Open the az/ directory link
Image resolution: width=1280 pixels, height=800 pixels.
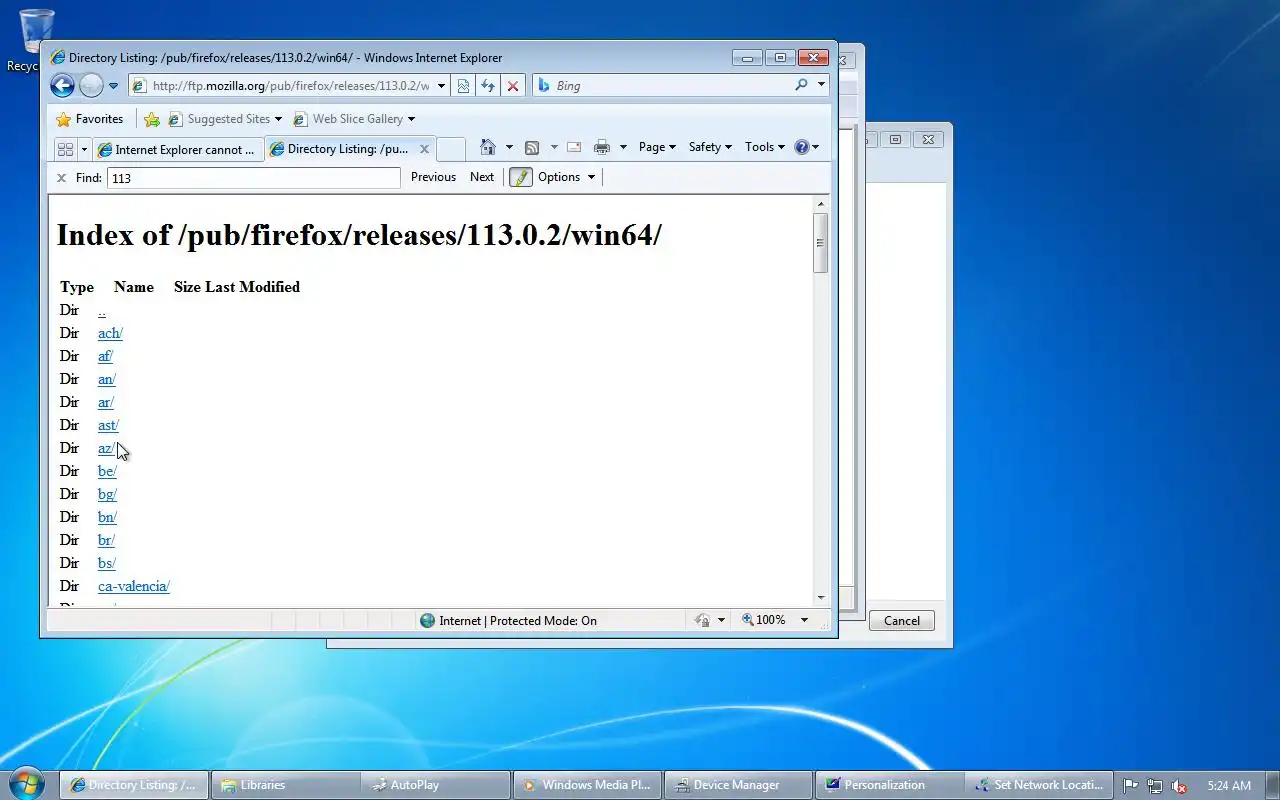[106, 448]
